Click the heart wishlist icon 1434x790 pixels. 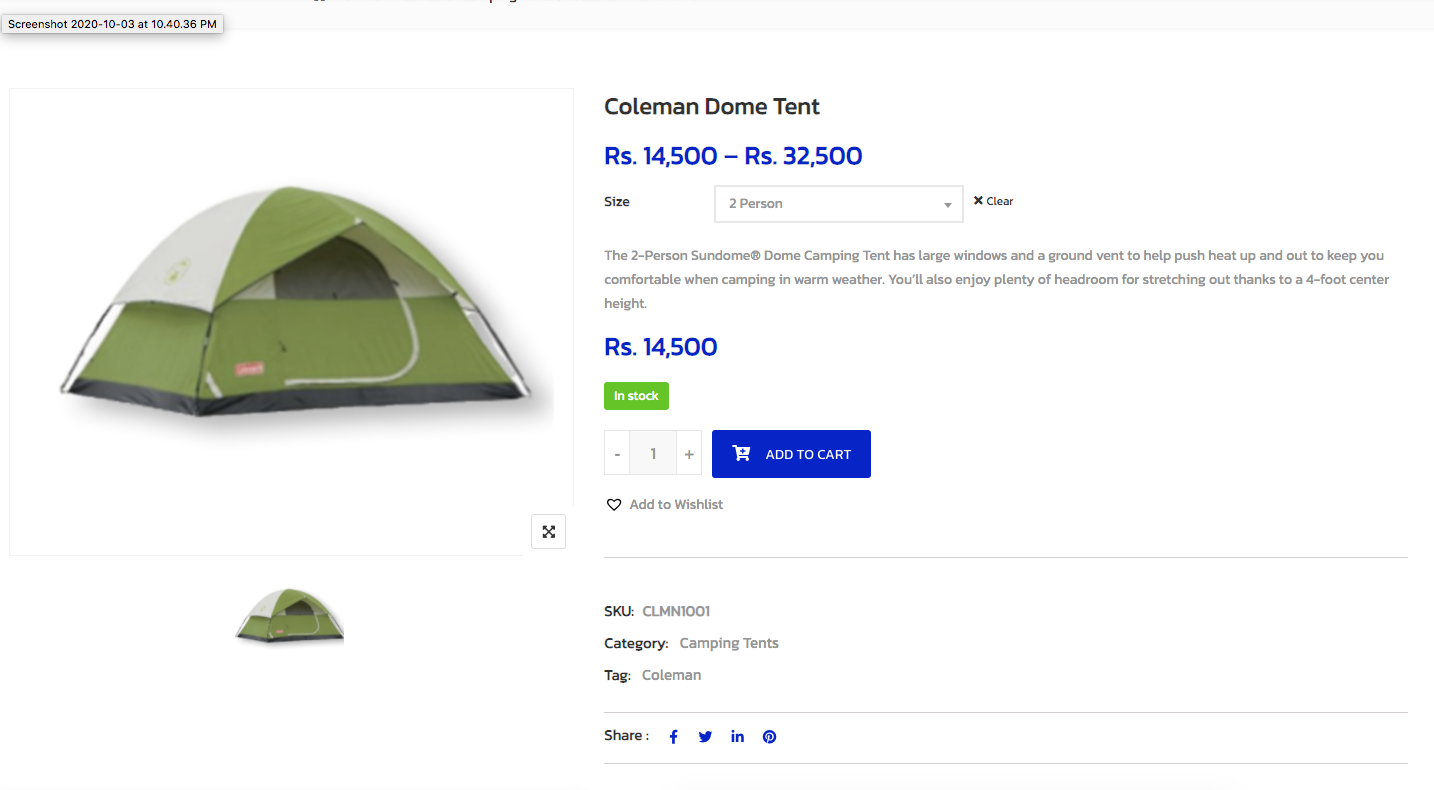point(614,505)
